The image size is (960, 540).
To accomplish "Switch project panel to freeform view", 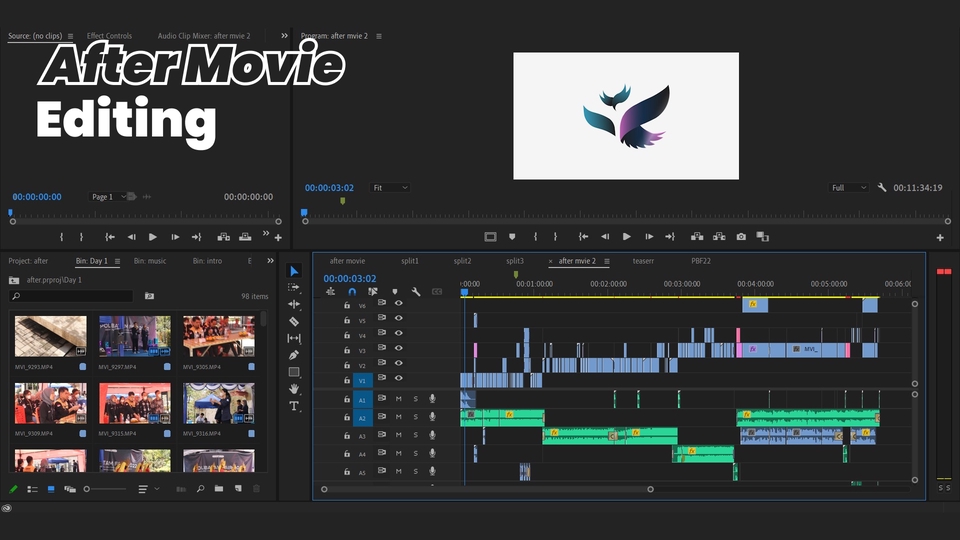I will pyautogui.click(x=70, y=489).
